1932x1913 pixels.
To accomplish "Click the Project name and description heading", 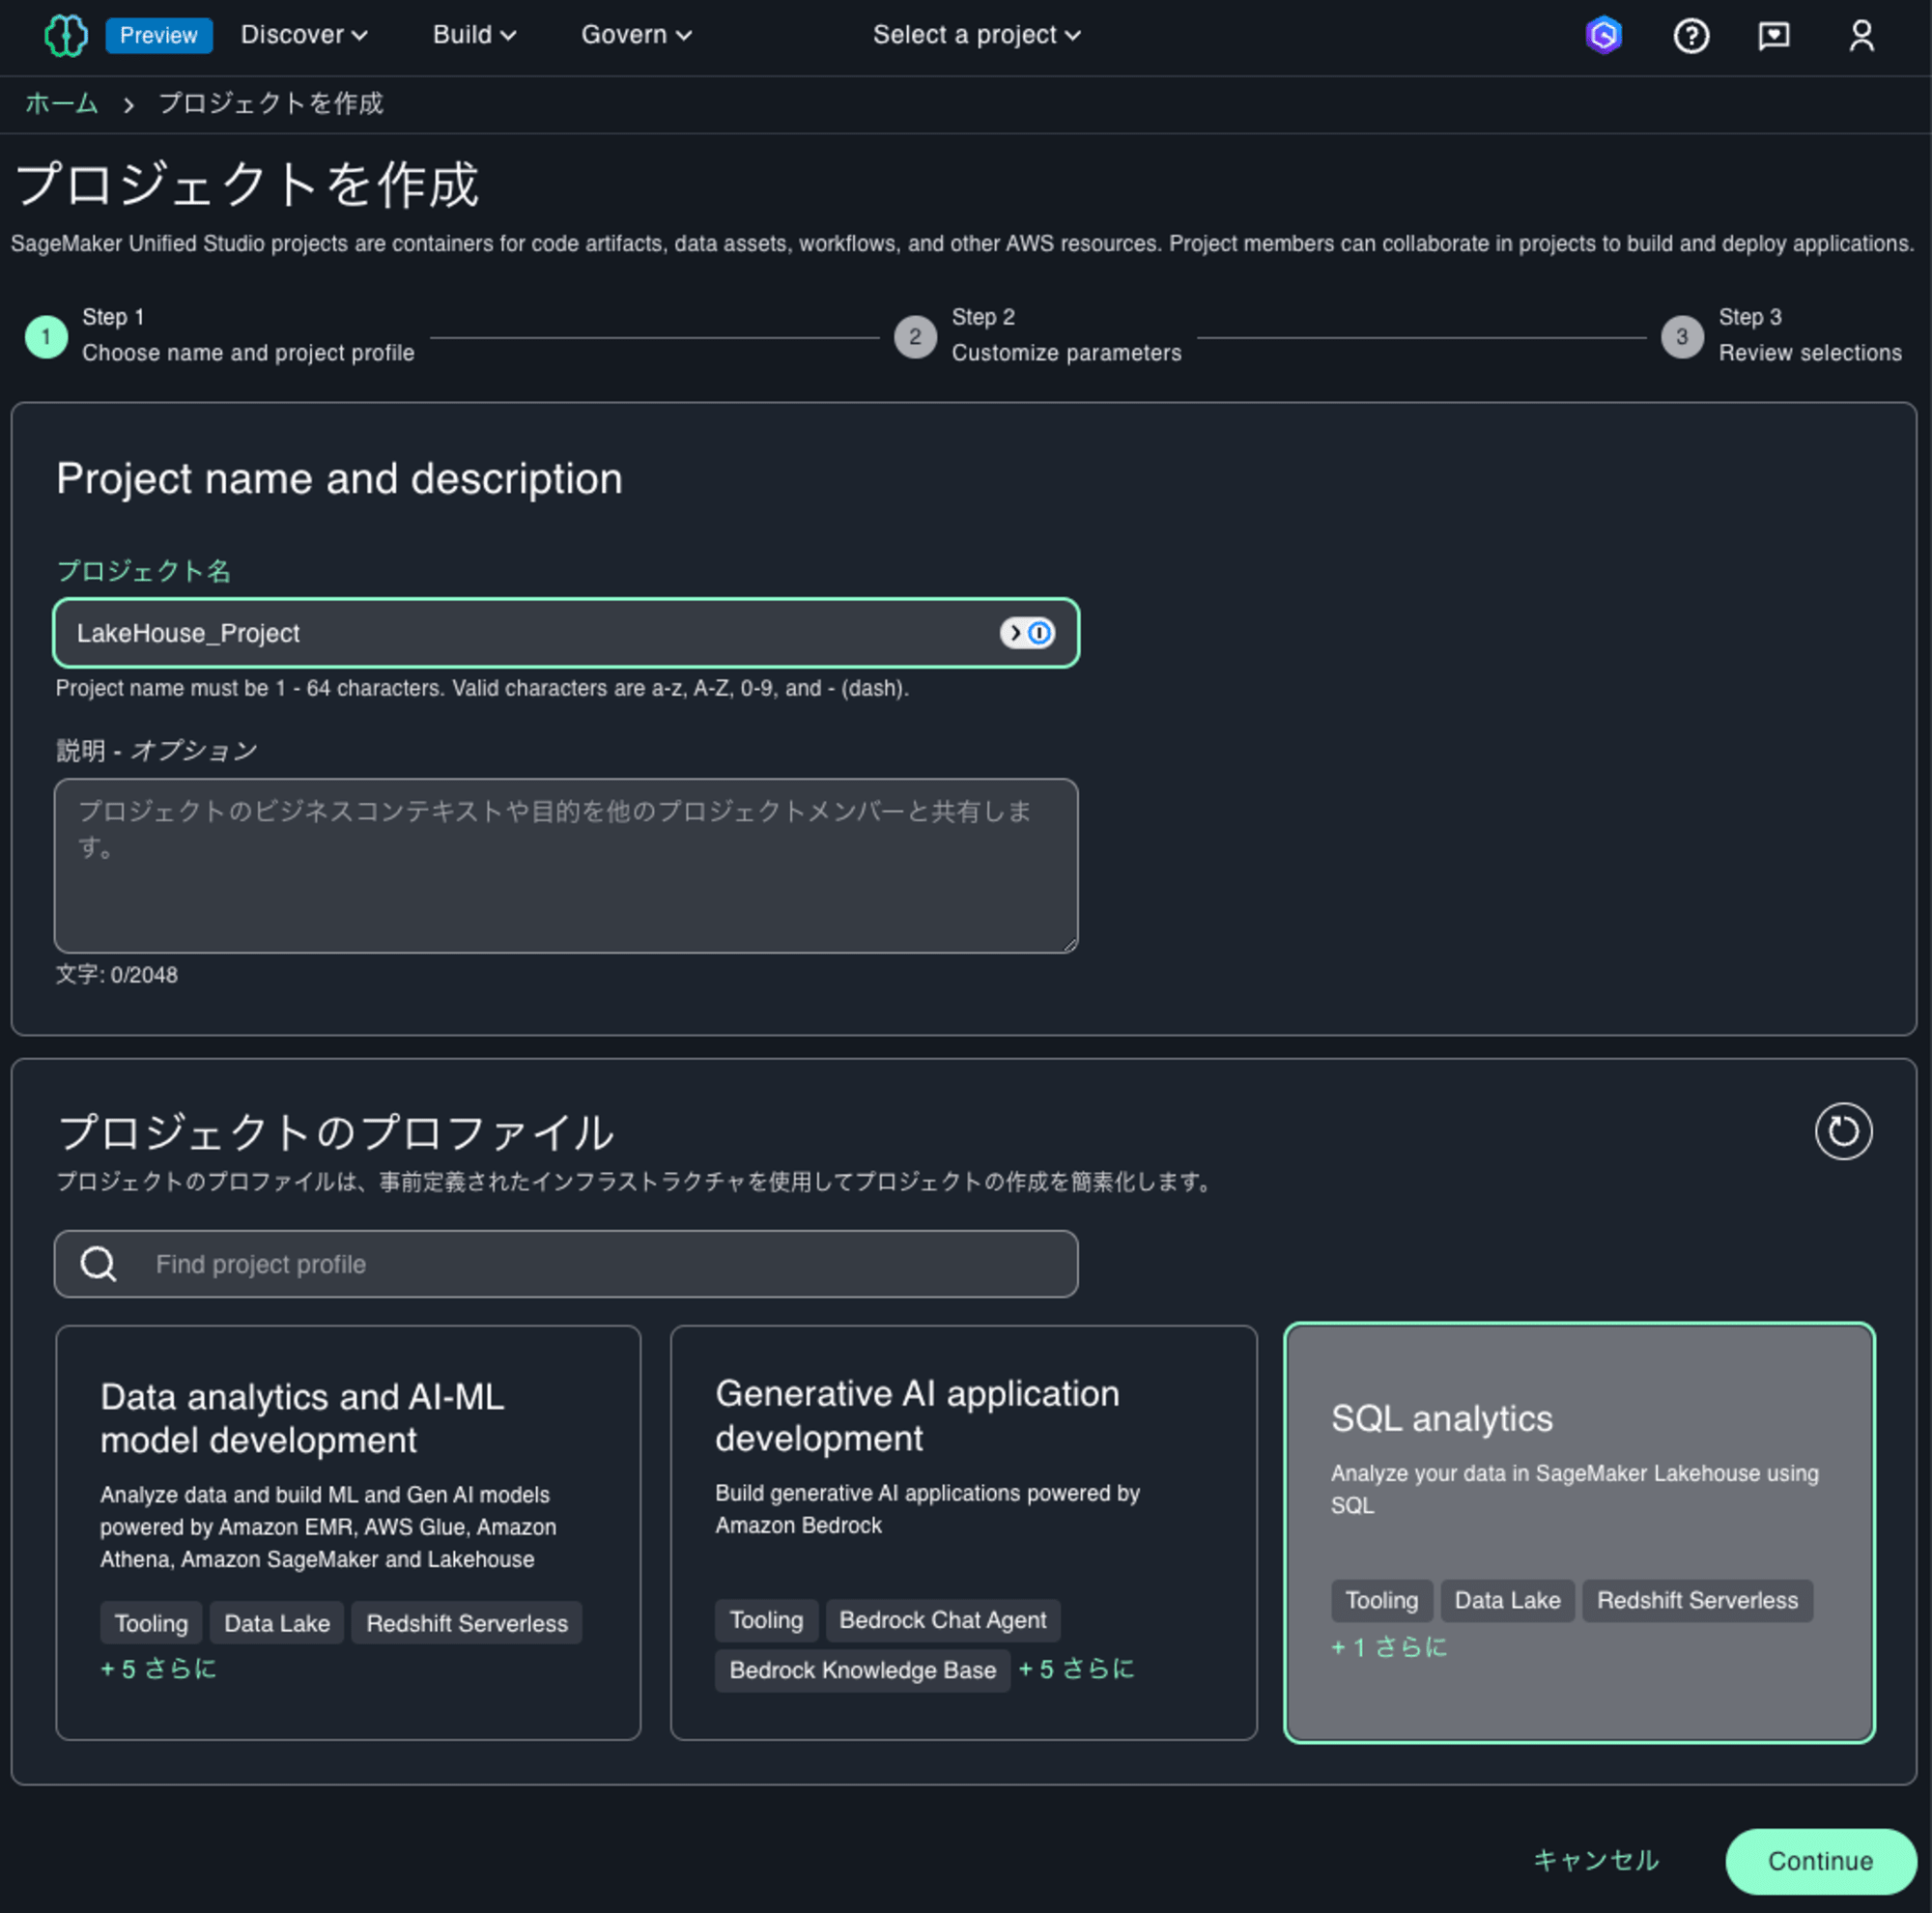I will pyautogui.click(x=339, y=479).
